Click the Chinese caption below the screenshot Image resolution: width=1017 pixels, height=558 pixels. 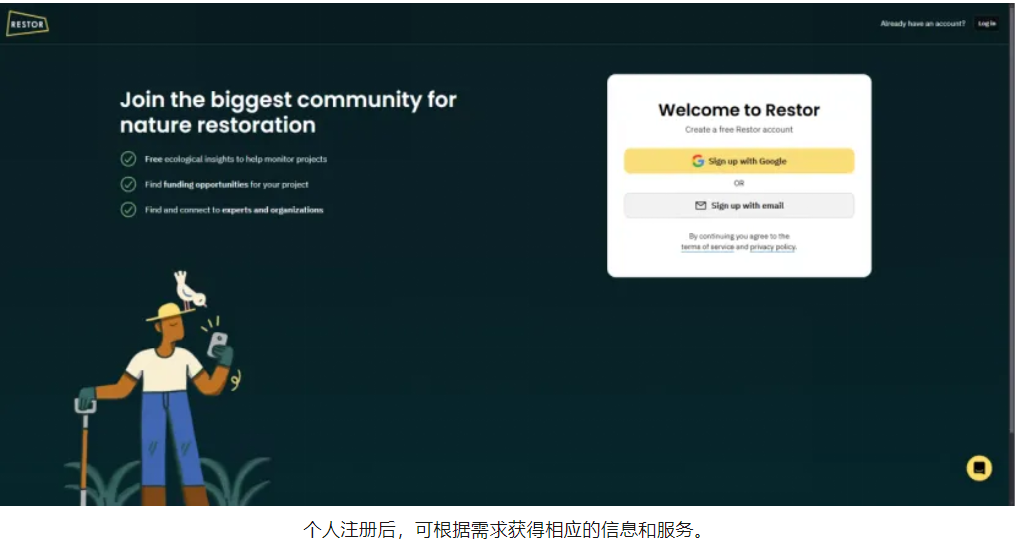pos(506,530)
